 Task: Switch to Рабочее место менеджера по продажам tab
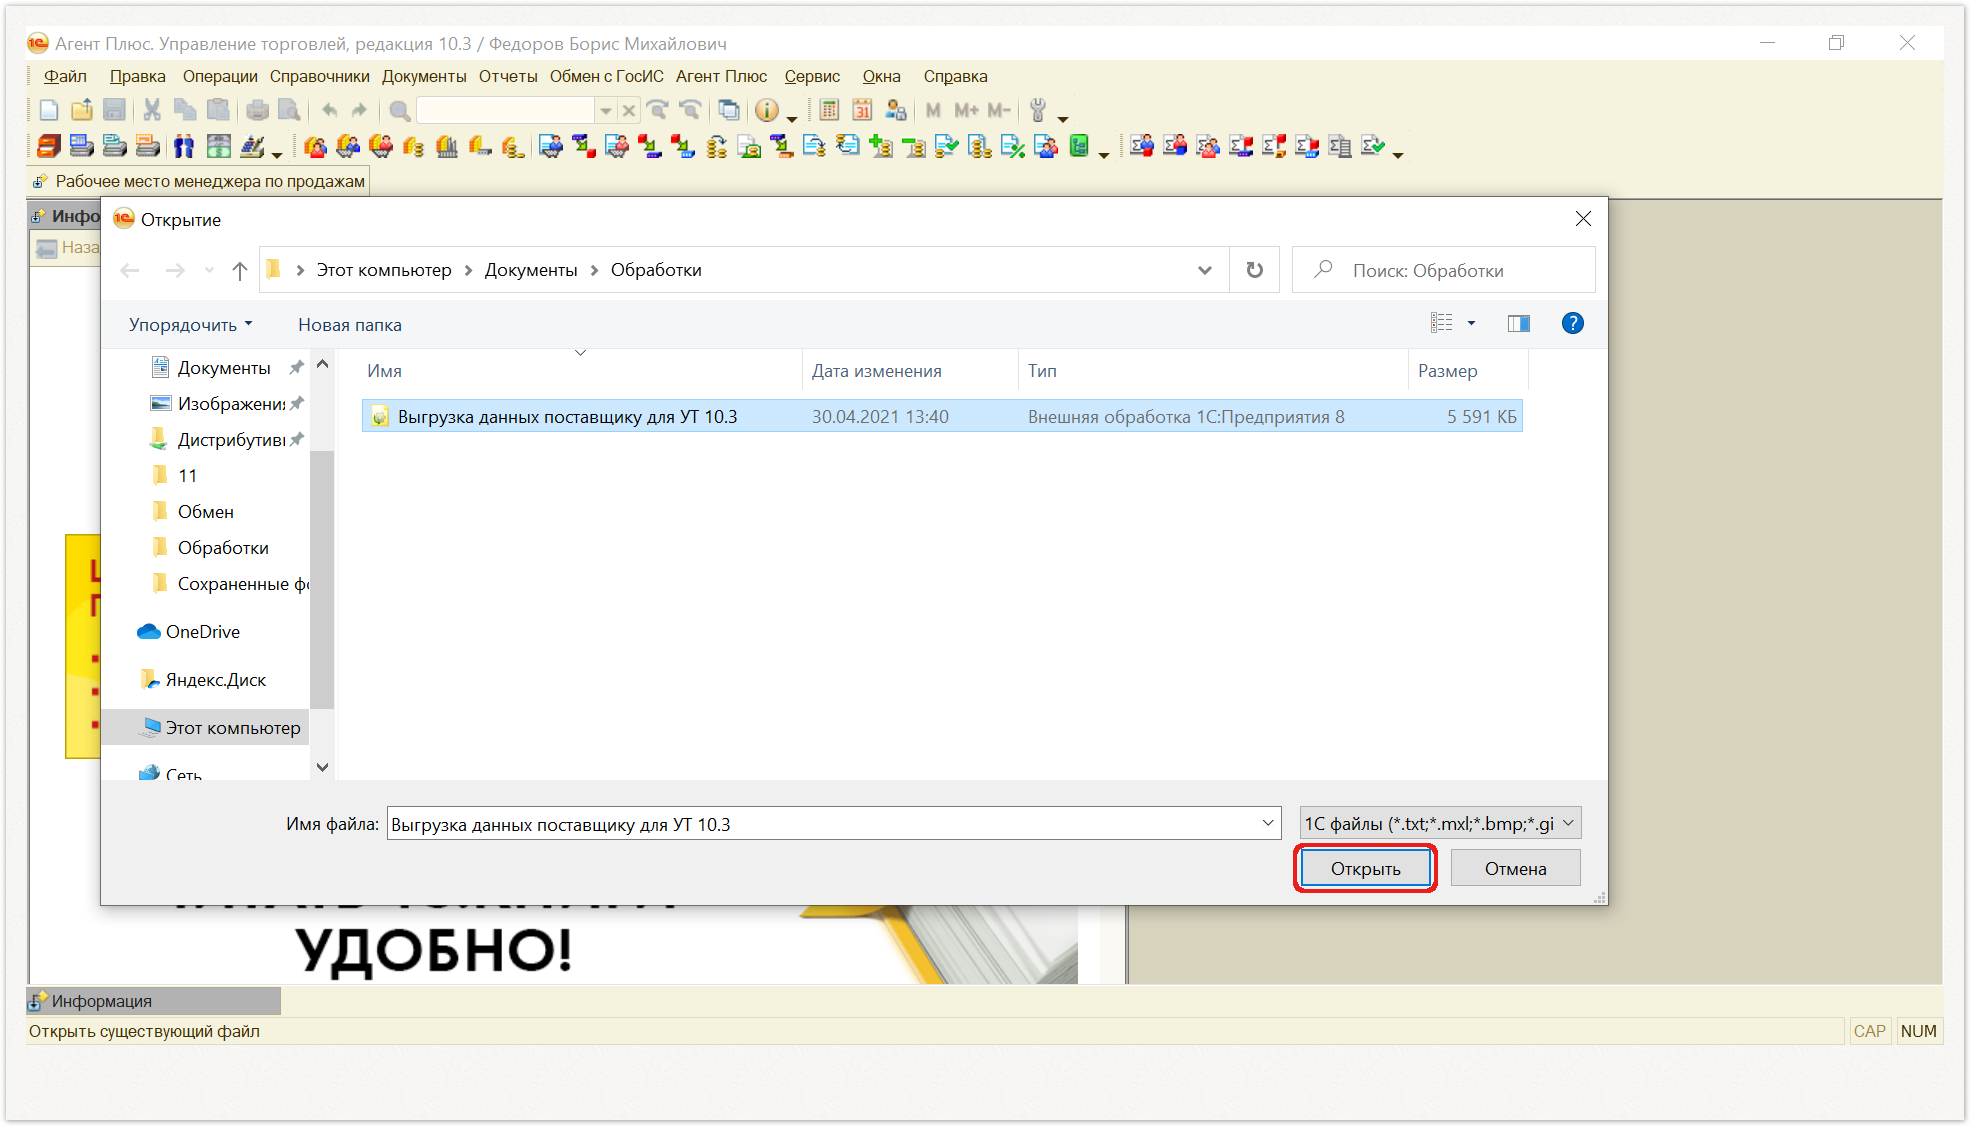(199, 181)
